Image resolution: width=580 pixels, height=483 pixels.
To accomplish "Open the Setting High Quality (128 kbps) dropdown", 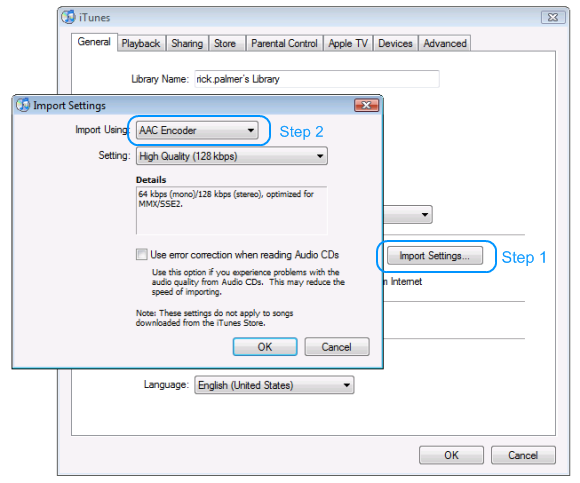I will click(x=232, y=156).
